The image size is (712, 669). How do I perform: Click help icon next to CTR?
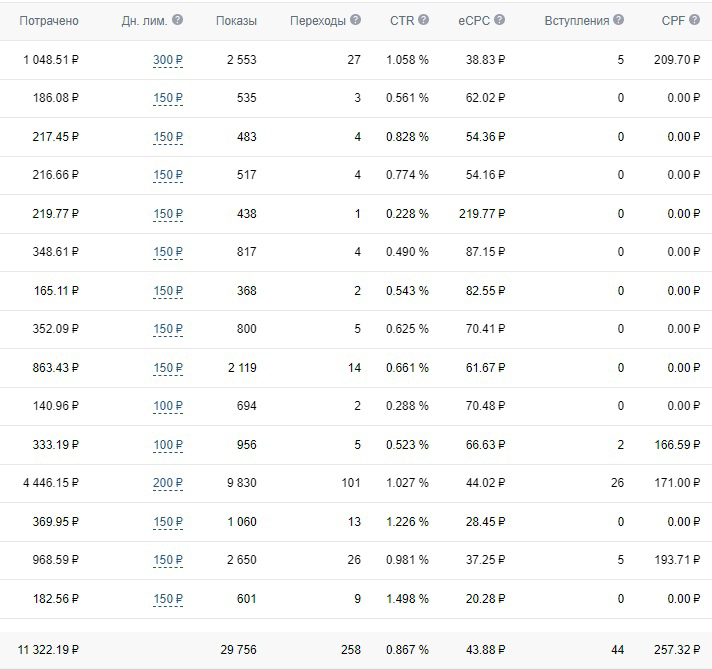[x=423, y=20]
